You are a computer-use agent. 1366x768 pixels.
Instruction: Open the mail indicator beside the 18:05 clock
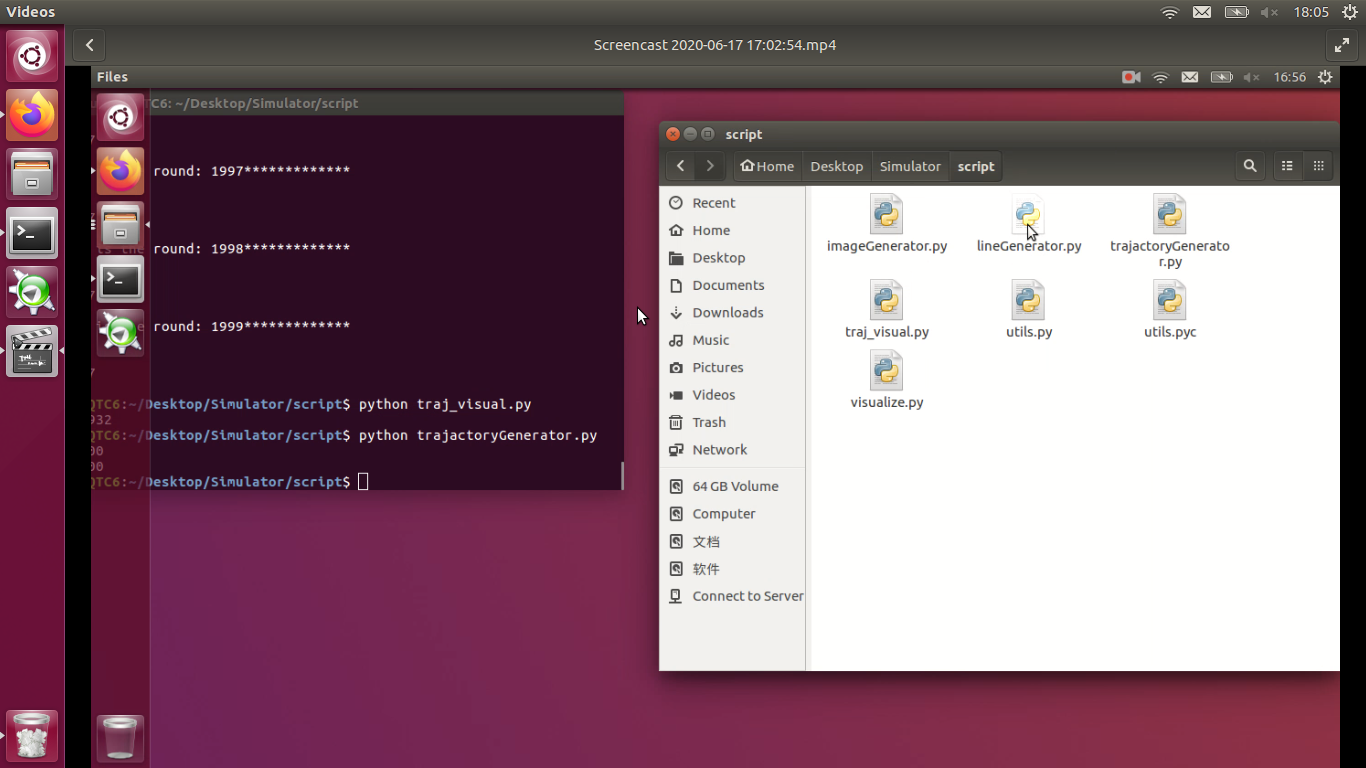(1202, 12)
